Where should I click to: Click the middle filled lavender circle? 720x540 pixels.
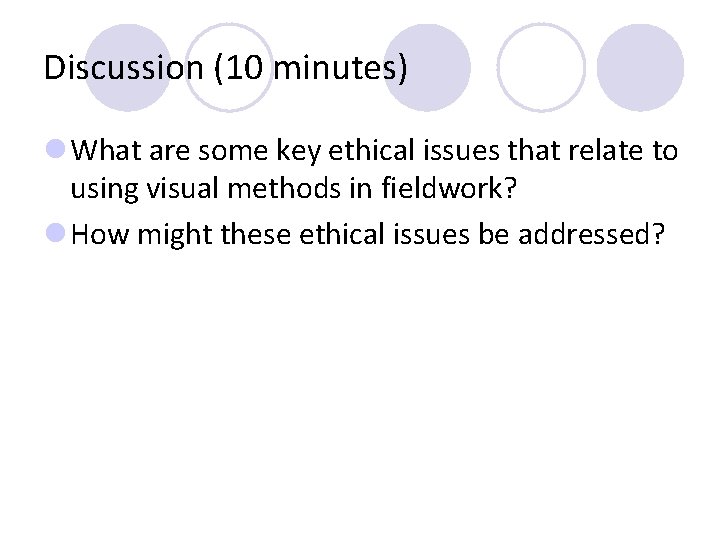(x=427, y=68)
